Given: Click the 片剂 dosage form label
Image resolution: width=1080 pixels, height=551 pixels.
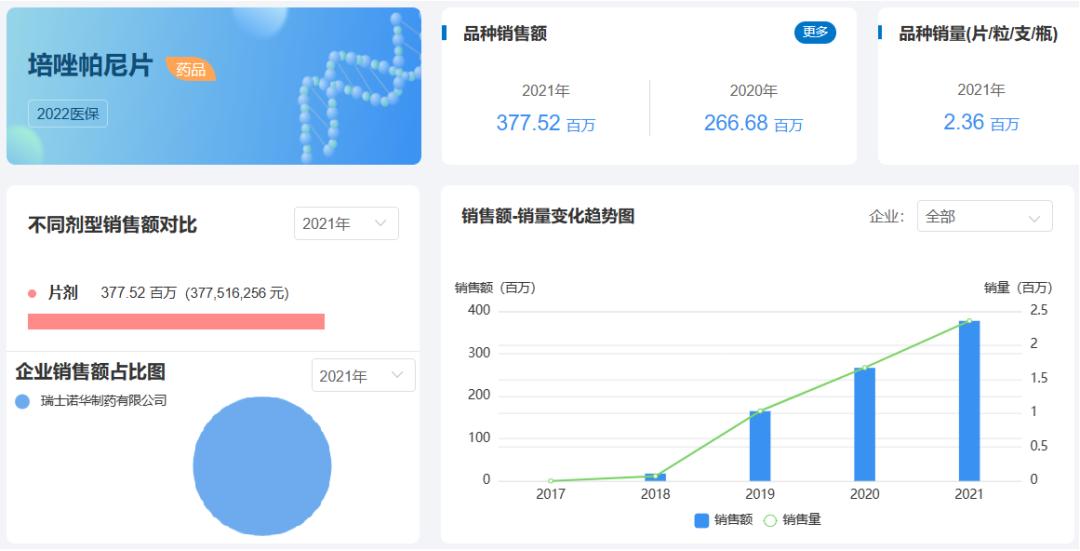Looking at the screenshot, I should [63, 293].
